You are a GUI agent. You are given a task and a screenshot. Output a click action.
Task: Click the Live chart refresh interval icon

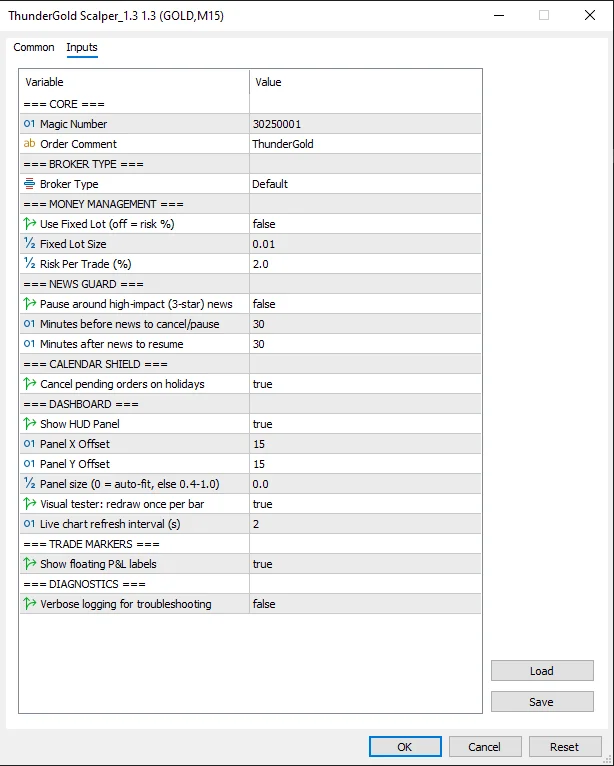[x=29, y=524]
